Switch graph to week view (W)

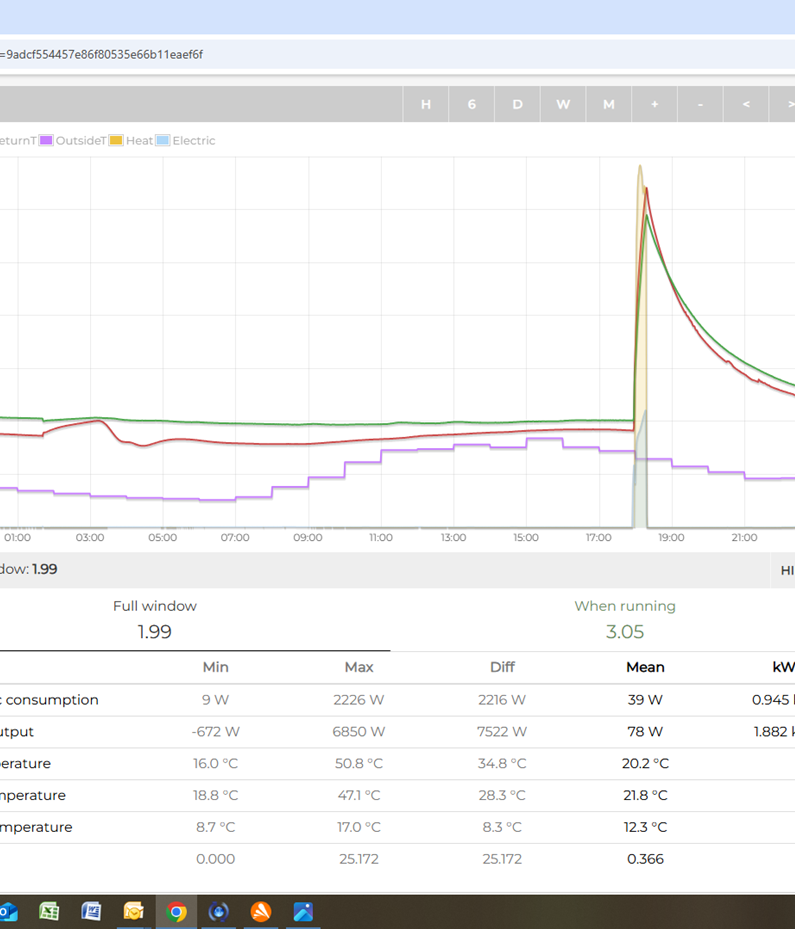point(563,104)
